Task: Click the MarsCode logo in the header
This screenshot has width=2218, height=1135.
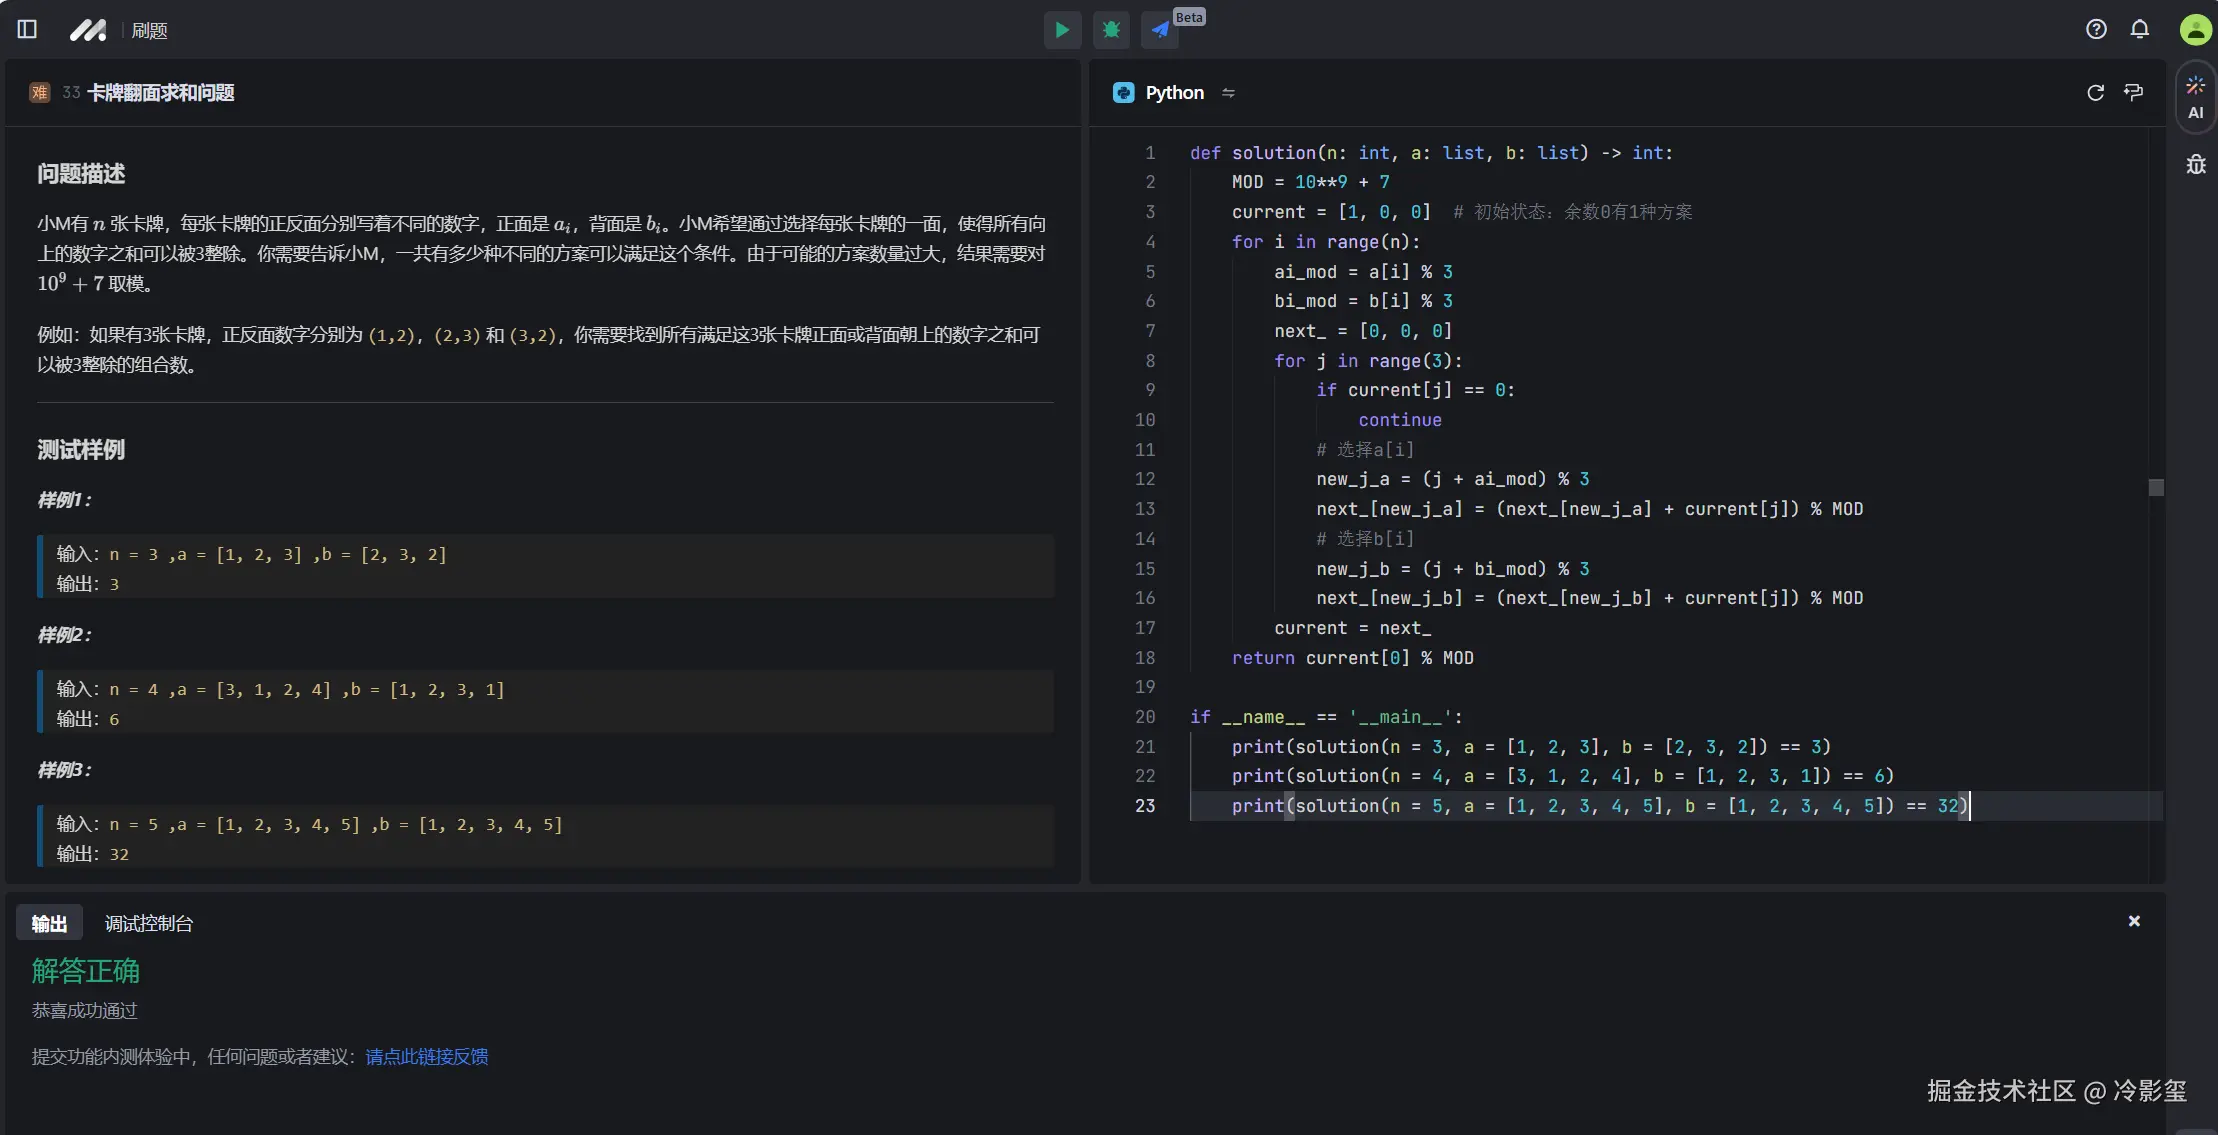Action: (87, 30)
